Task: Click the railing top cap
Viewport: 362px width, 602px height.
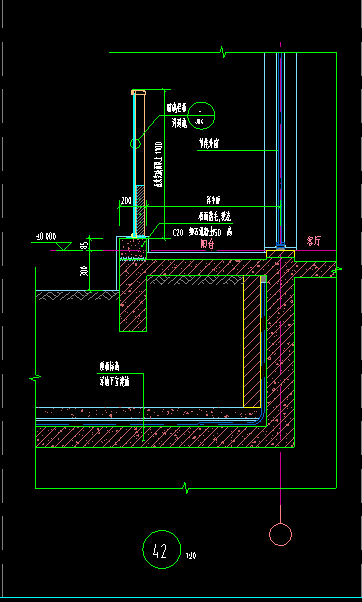Action: point(139,92)
